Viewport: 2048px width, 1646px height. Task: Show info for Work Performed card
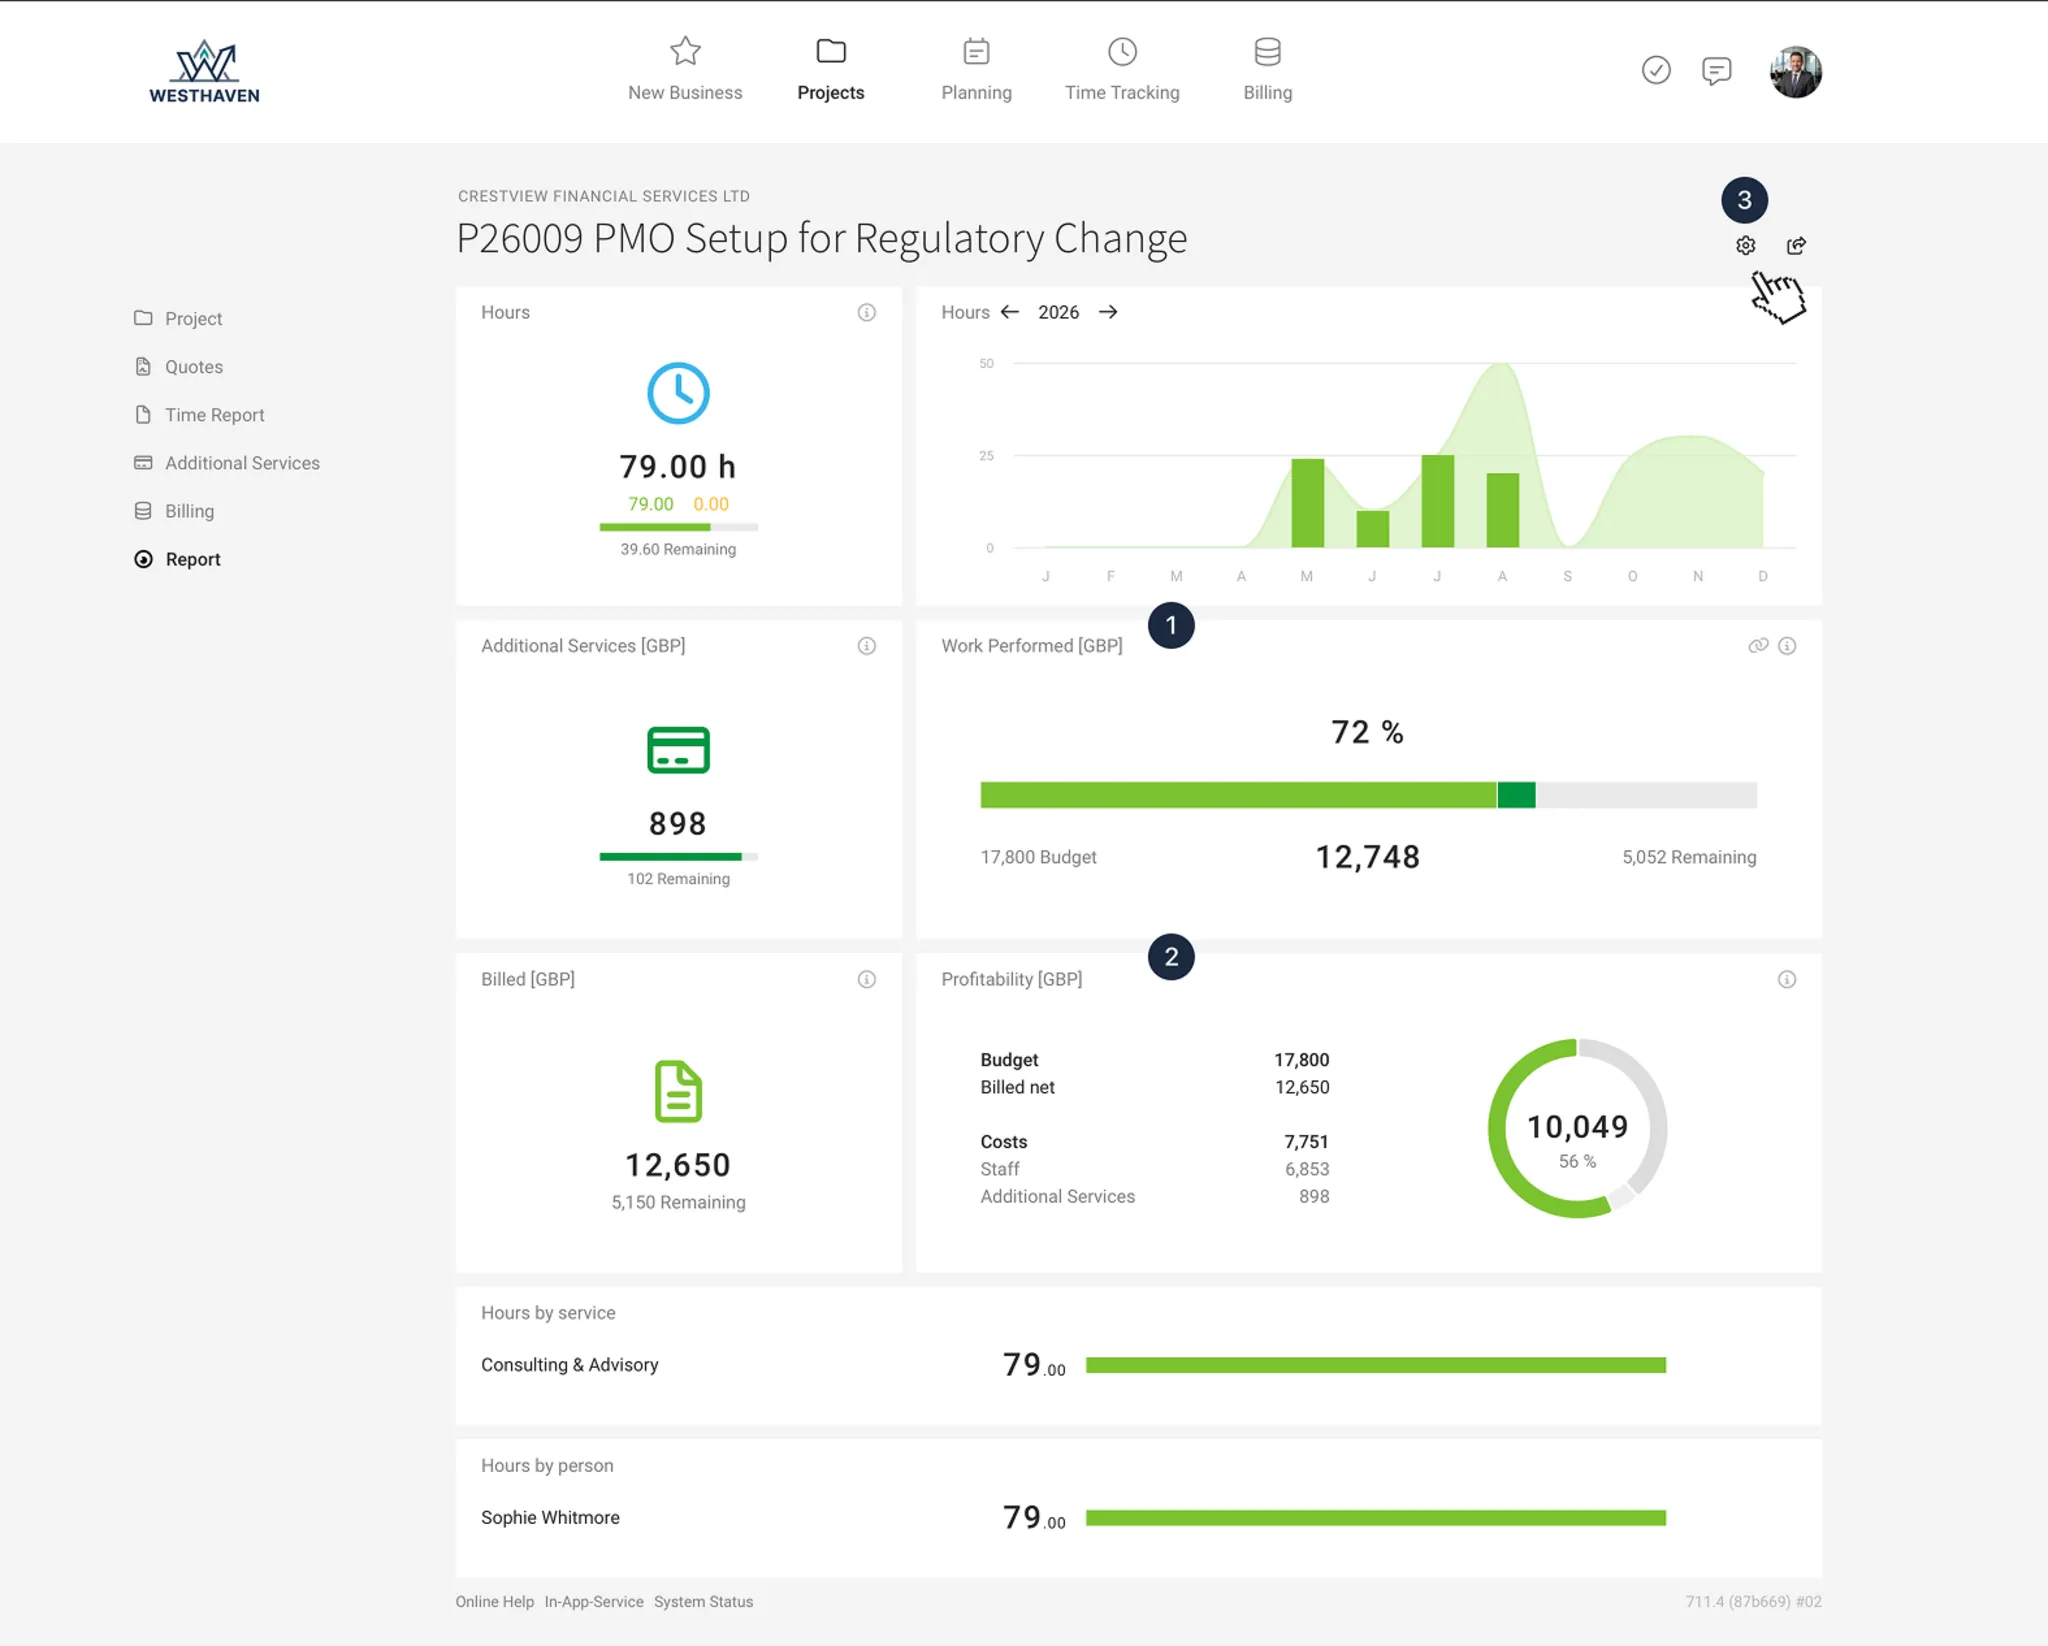point(1787,646)
